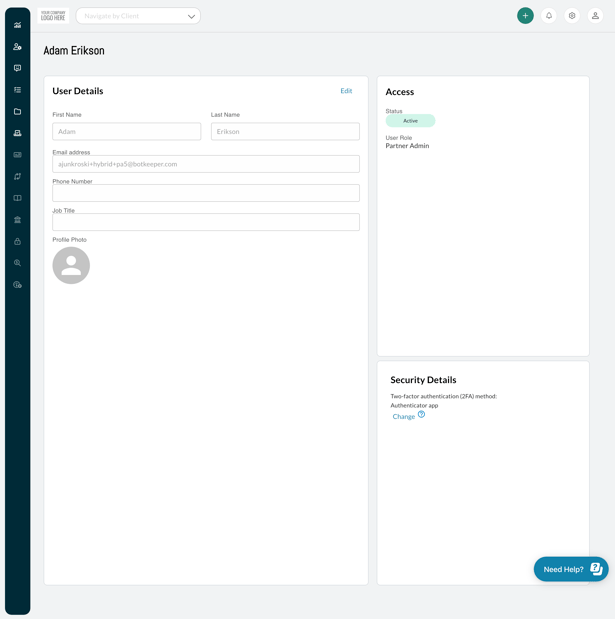
Task: Click the User Details heading
Action: (x=78, y=91)
